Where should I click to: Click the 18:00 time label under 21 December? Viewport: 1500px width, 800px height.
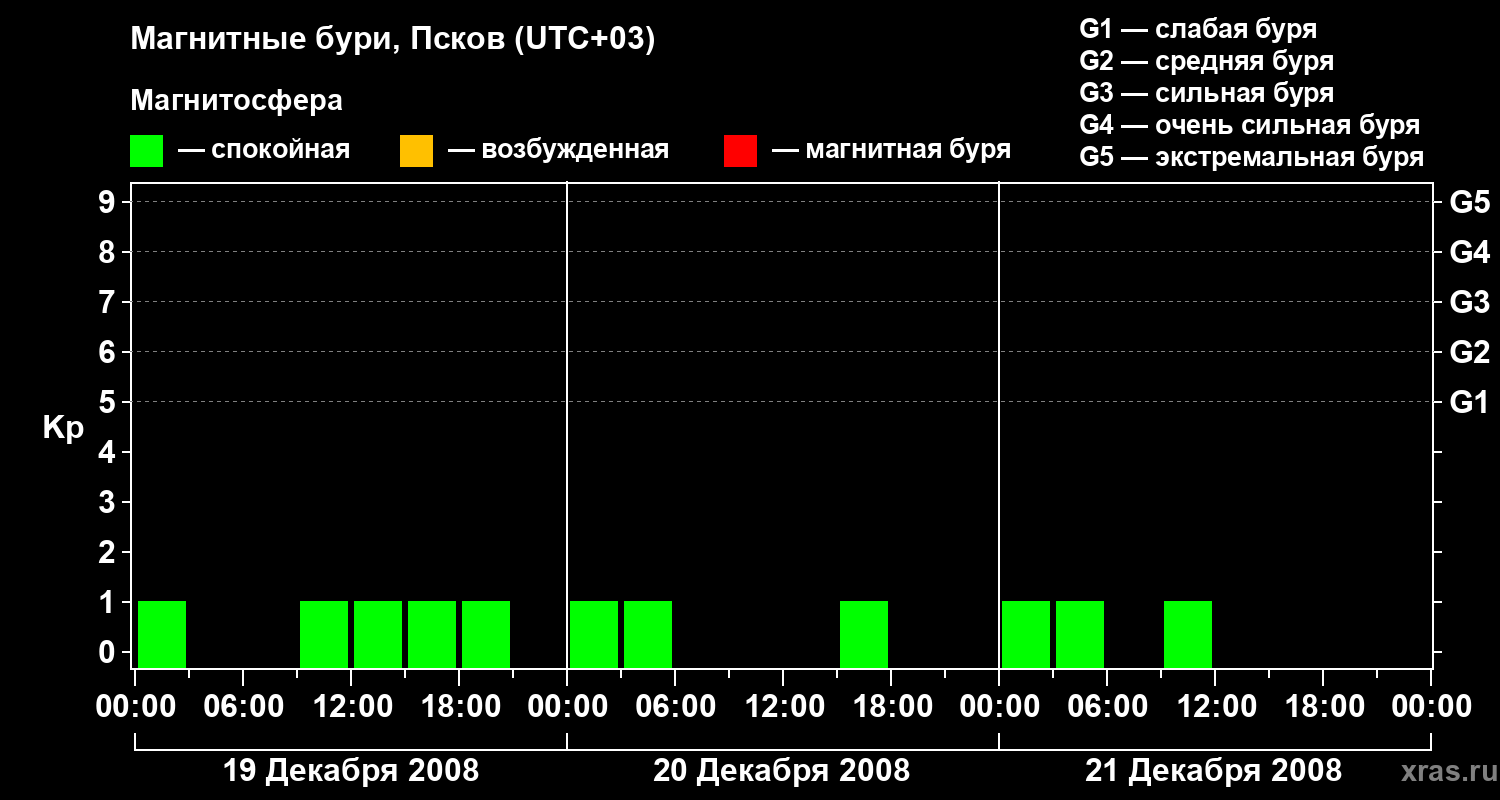pyautogui.click(x=1323, y=707)
